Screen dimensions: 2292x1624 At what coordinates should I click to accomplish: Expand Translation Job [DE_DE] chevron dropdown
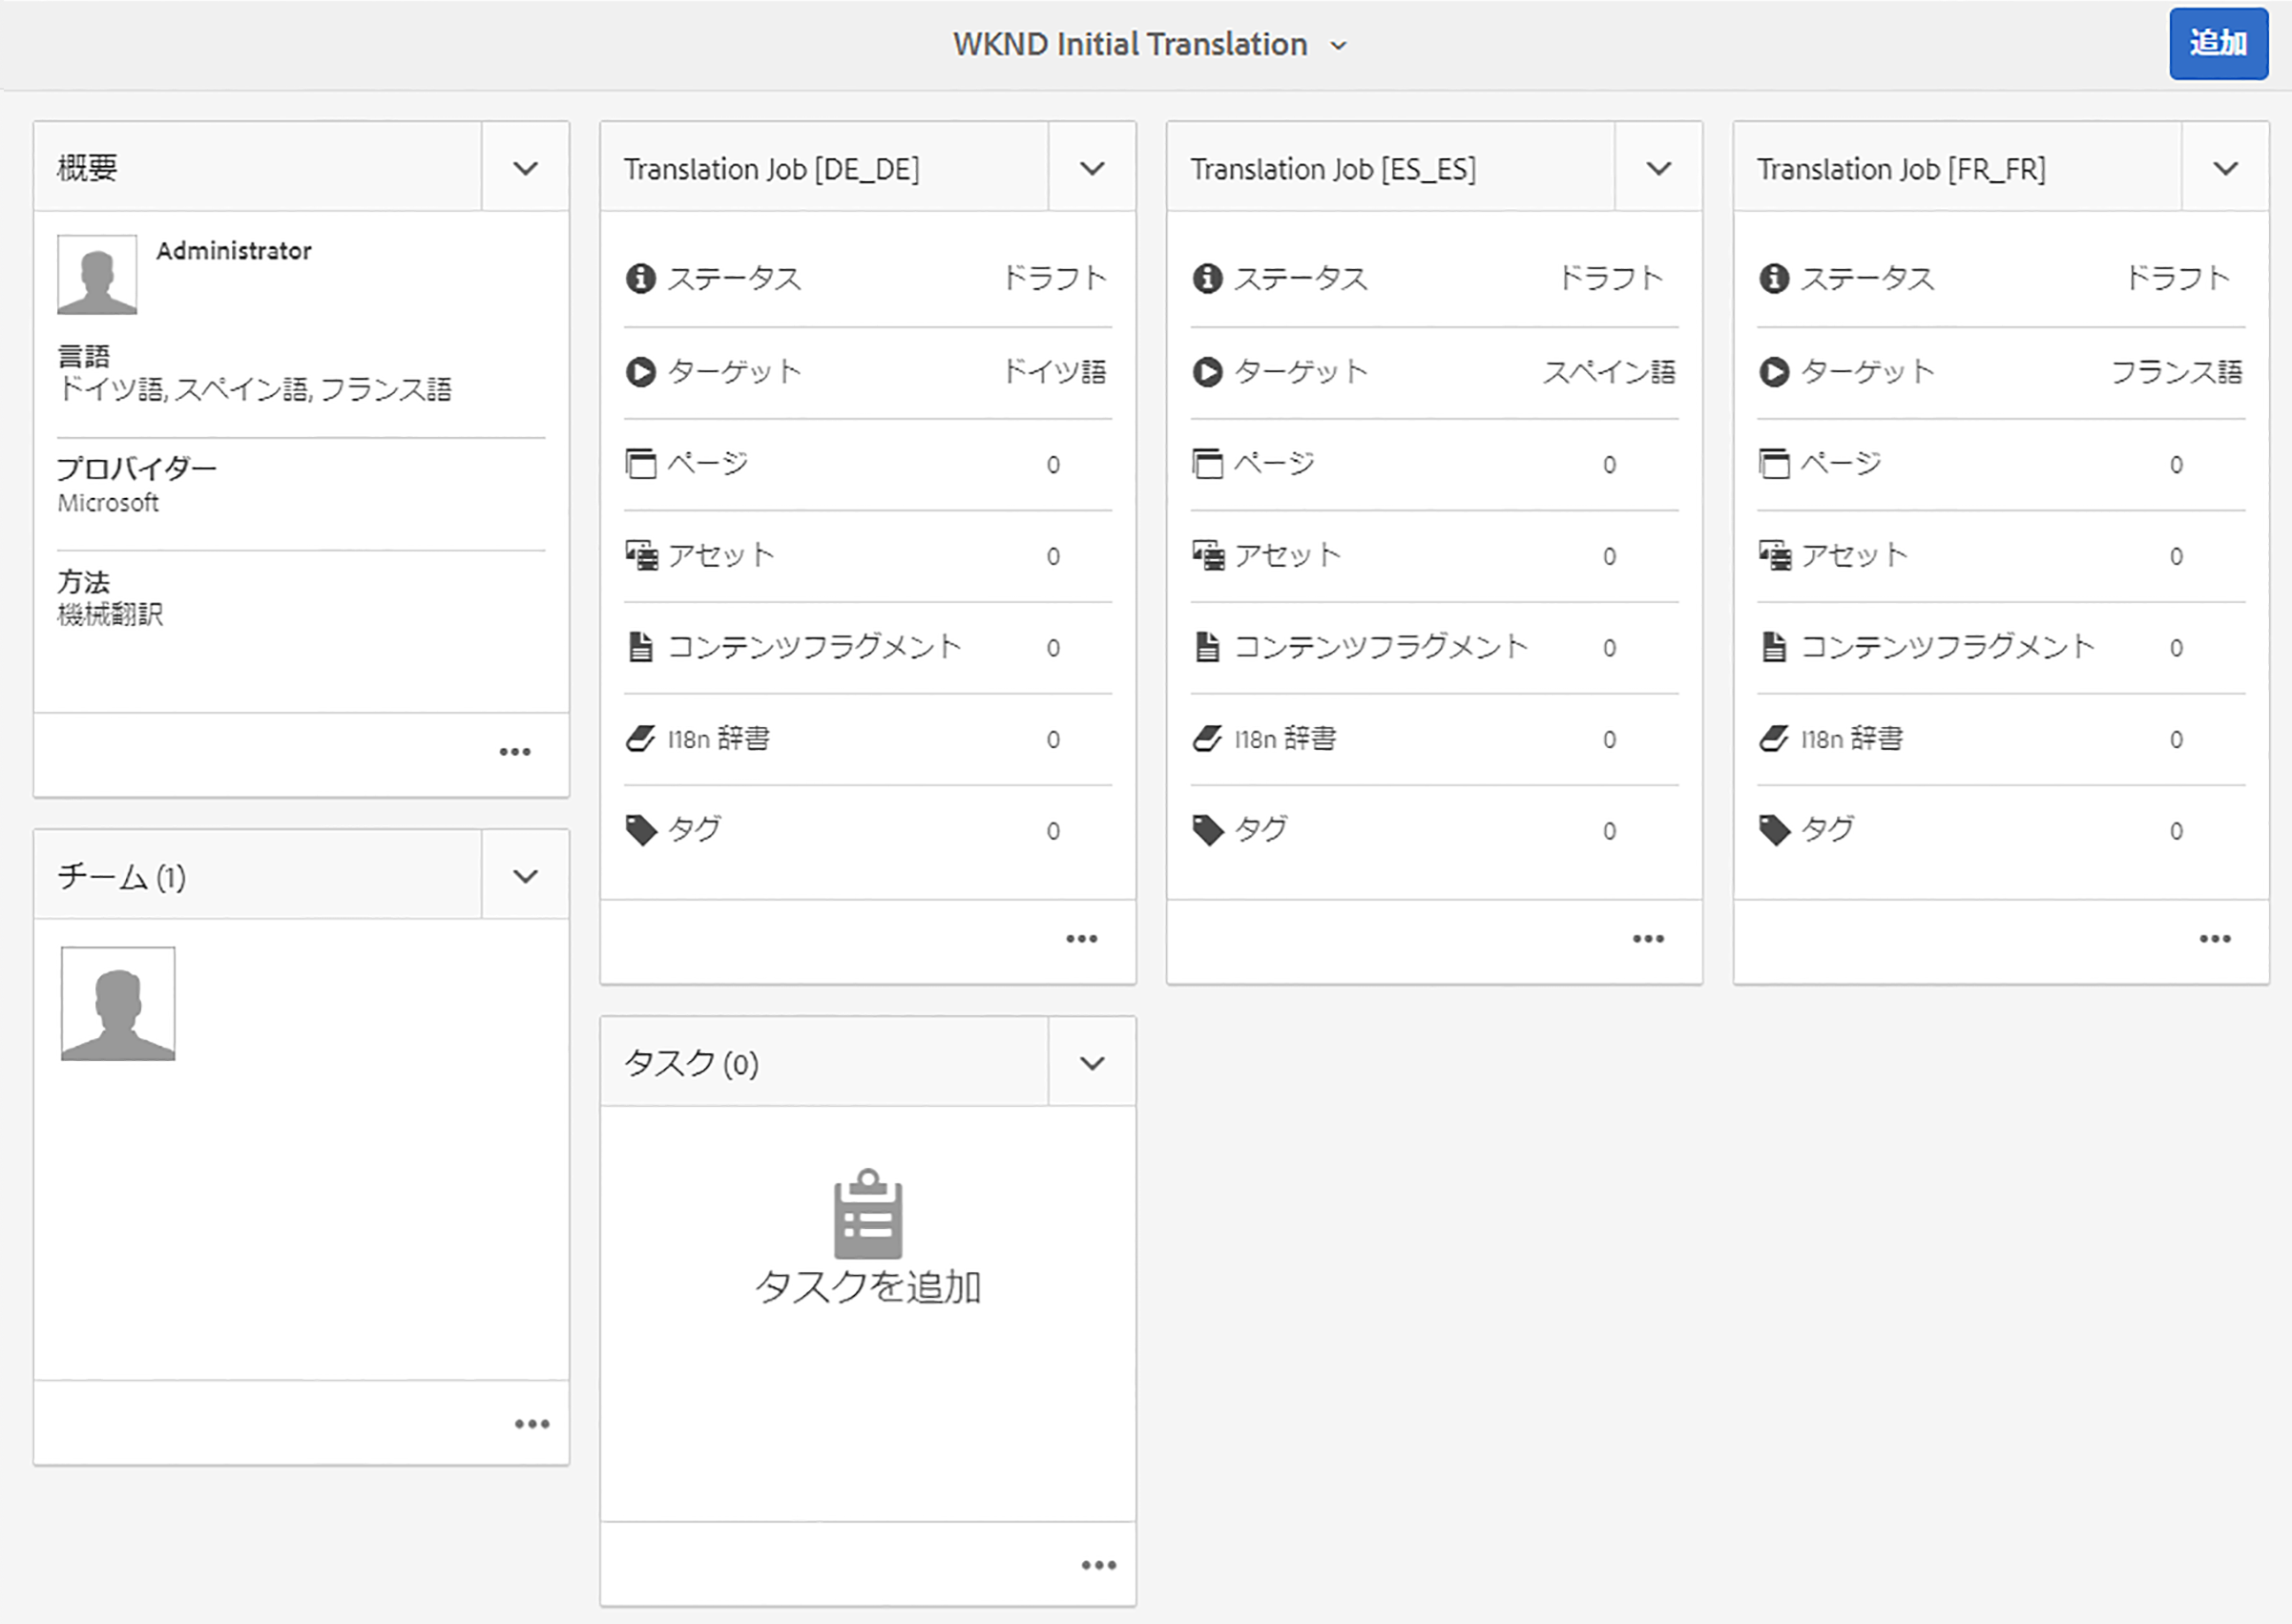[x=1092, y=168]
